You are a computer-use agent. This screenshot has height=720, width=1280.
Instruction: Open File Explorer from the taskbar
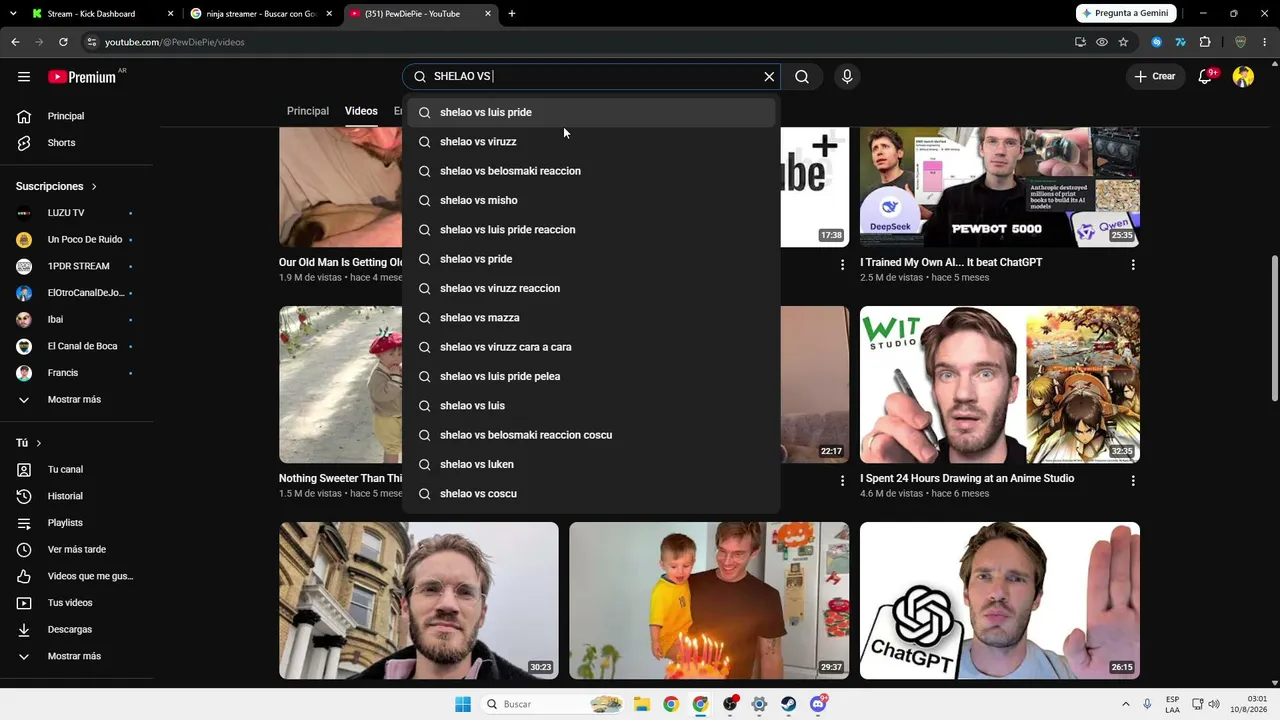click(x=642, y=704)
